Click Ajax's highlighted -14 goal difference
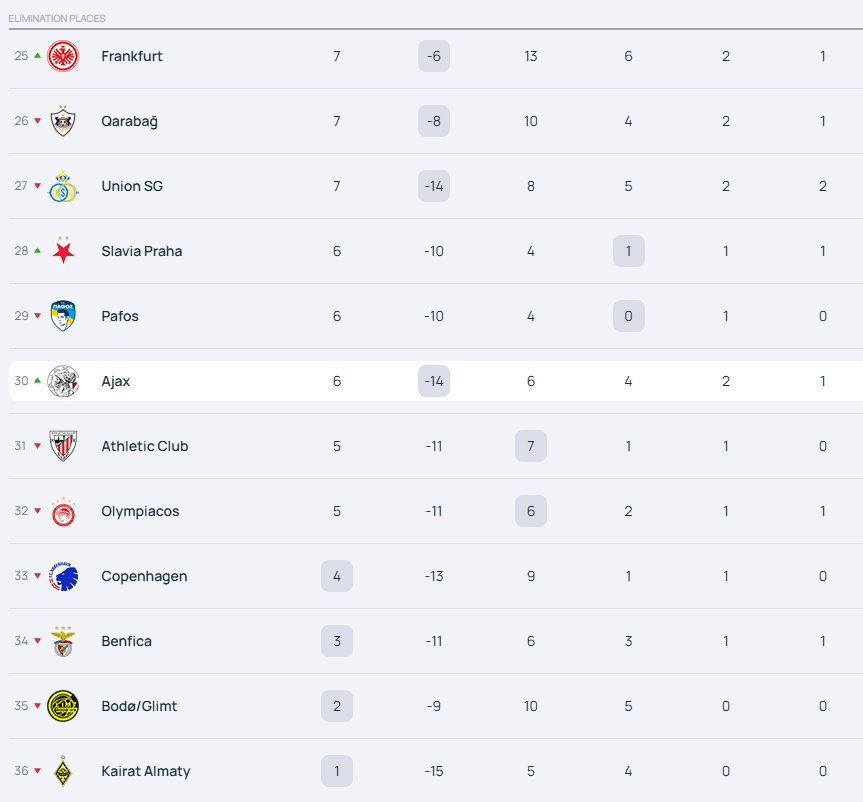This screenshot has width=863, height=802. click(x=434, y=381)
